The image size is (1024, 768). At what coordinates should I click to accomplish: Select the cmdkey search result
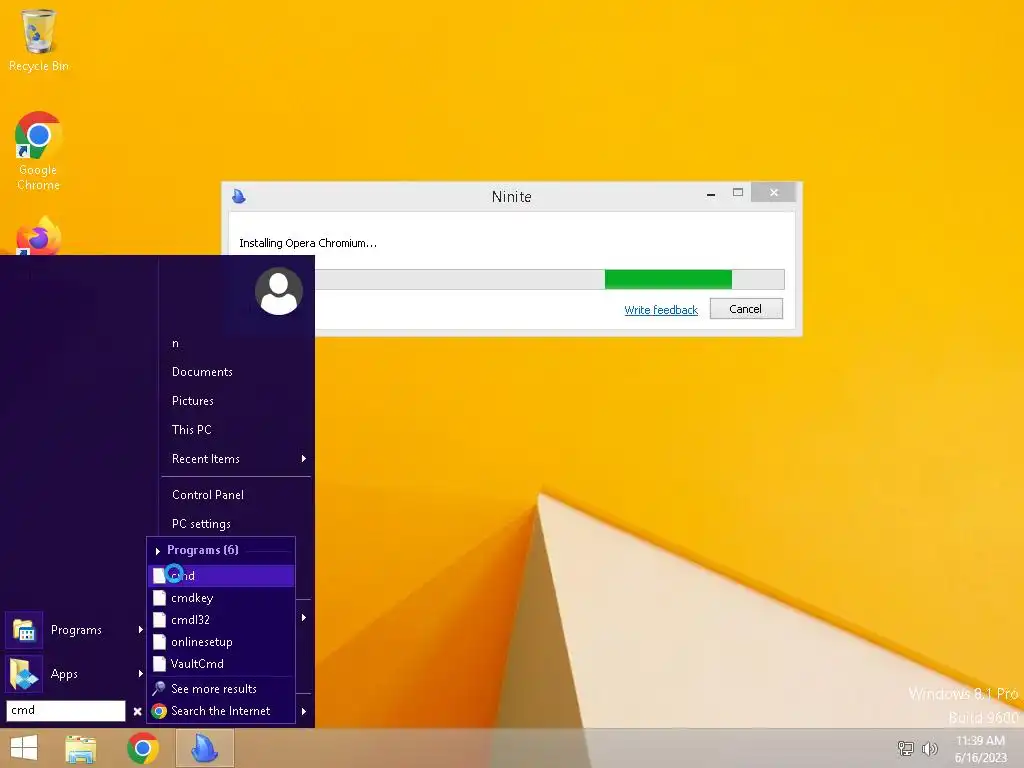(221, 598)
